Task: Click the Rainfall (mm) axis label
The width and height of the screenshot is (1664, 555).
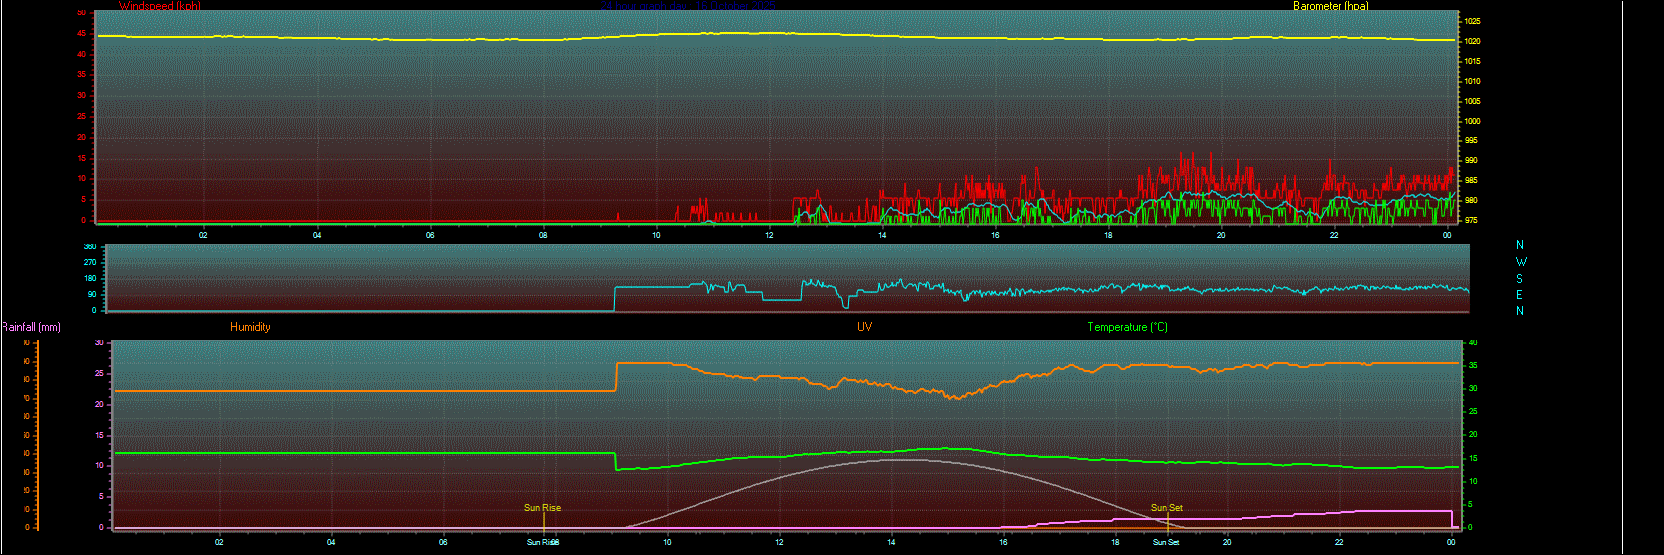Action: (31, 327)
